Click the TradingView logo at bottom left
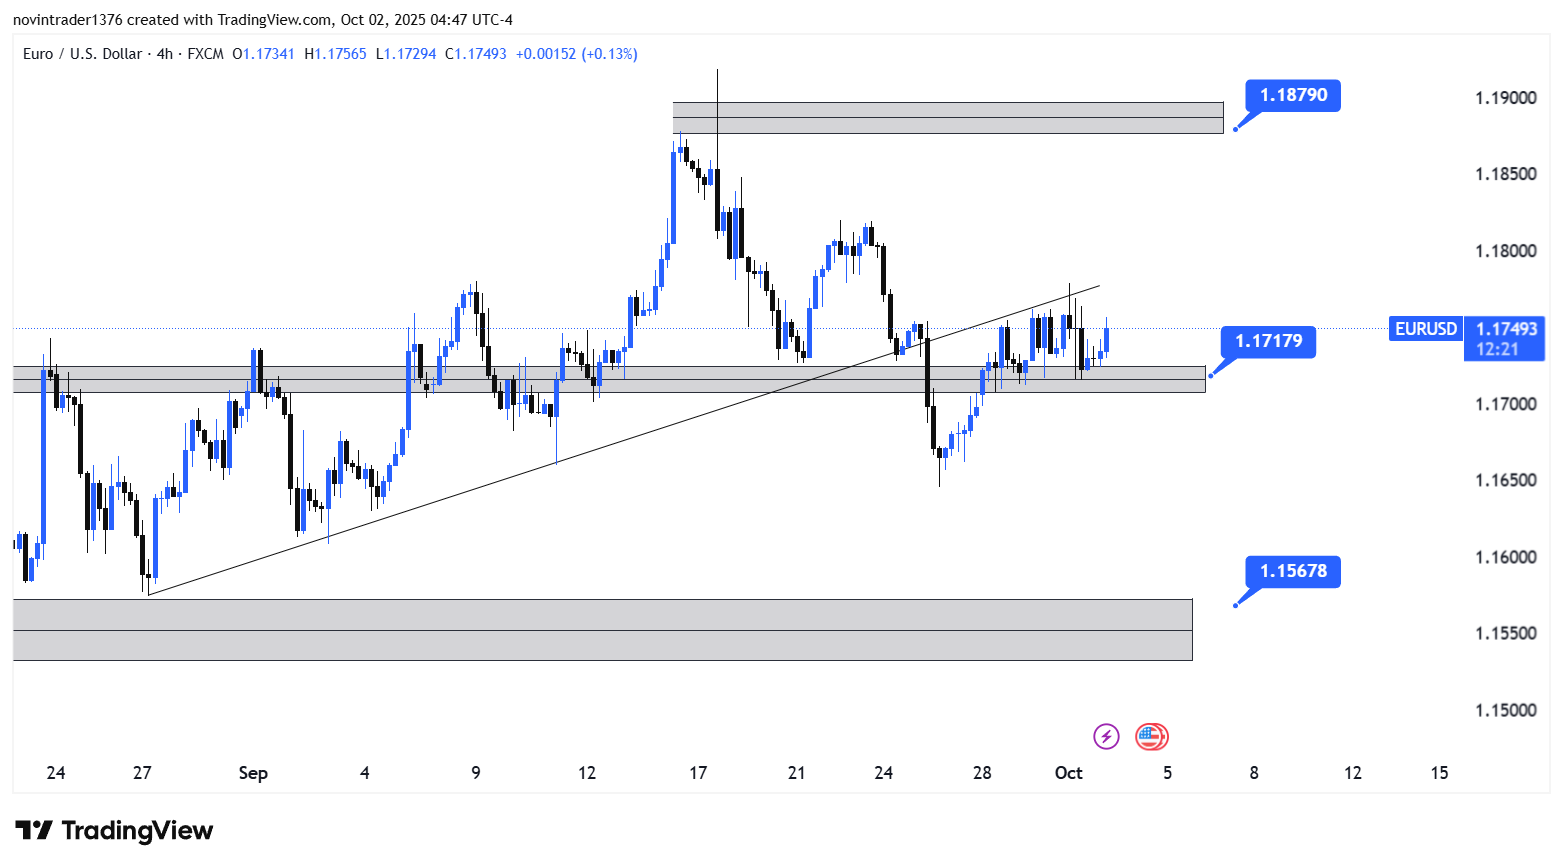This screenshot has height=868, width=1563. (x=114, y=831)
